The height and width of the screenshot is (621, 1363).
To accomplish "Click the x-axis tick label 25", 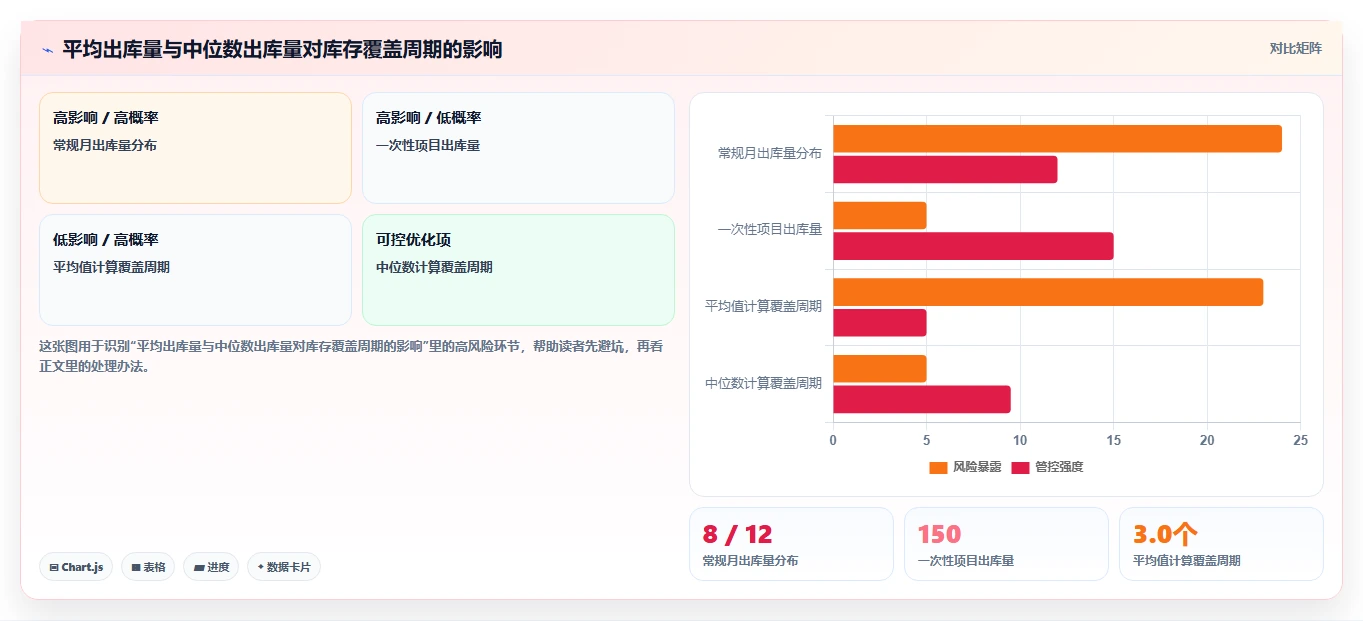I will click(1300, 440).
